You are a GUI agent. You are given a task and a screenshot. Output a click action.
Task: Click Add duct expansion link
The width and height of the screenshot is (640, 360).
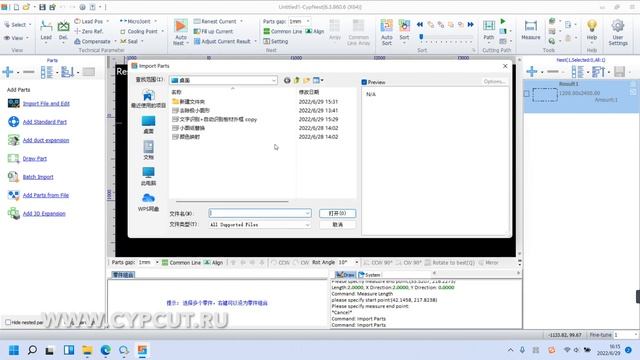pos(46,140)
